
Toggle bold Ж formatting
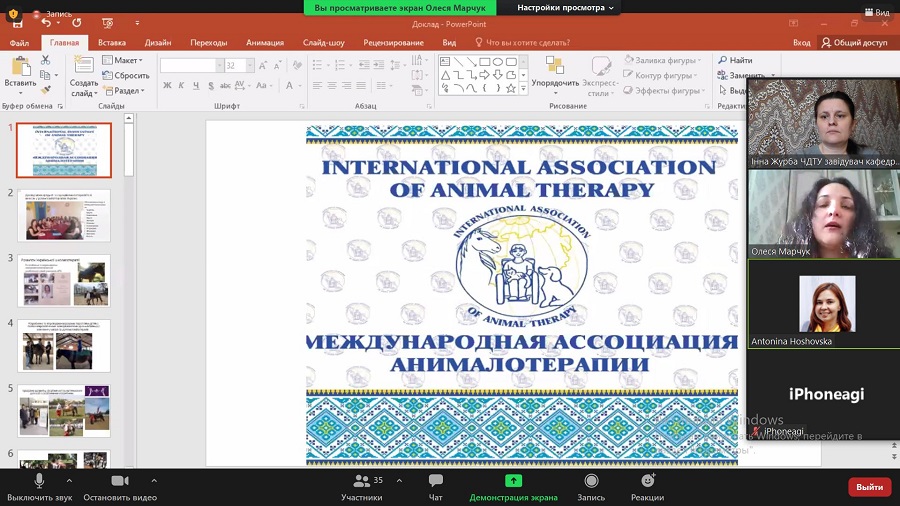[167, 85]
